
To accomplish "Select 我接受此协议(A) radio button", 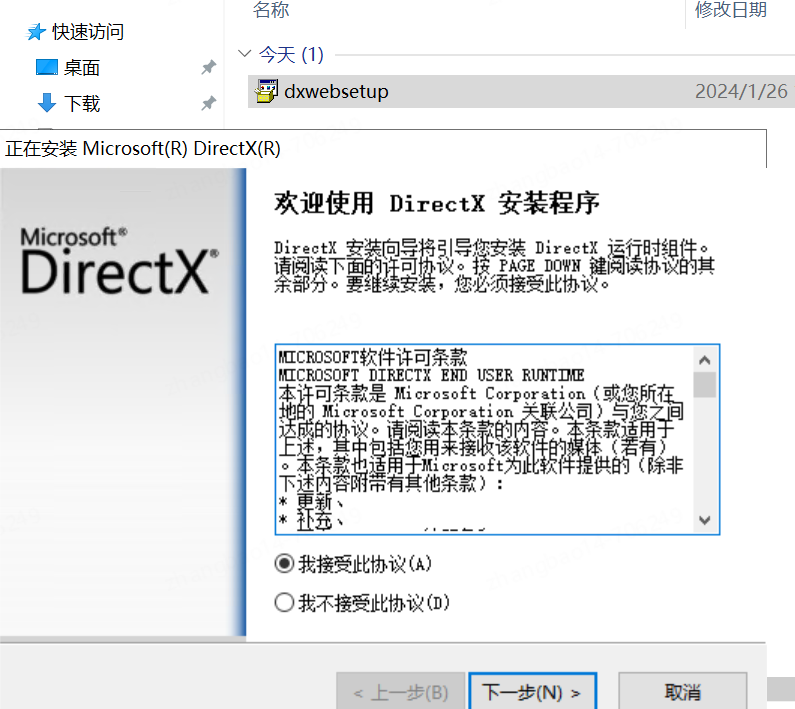I will [x=284, y=564].
